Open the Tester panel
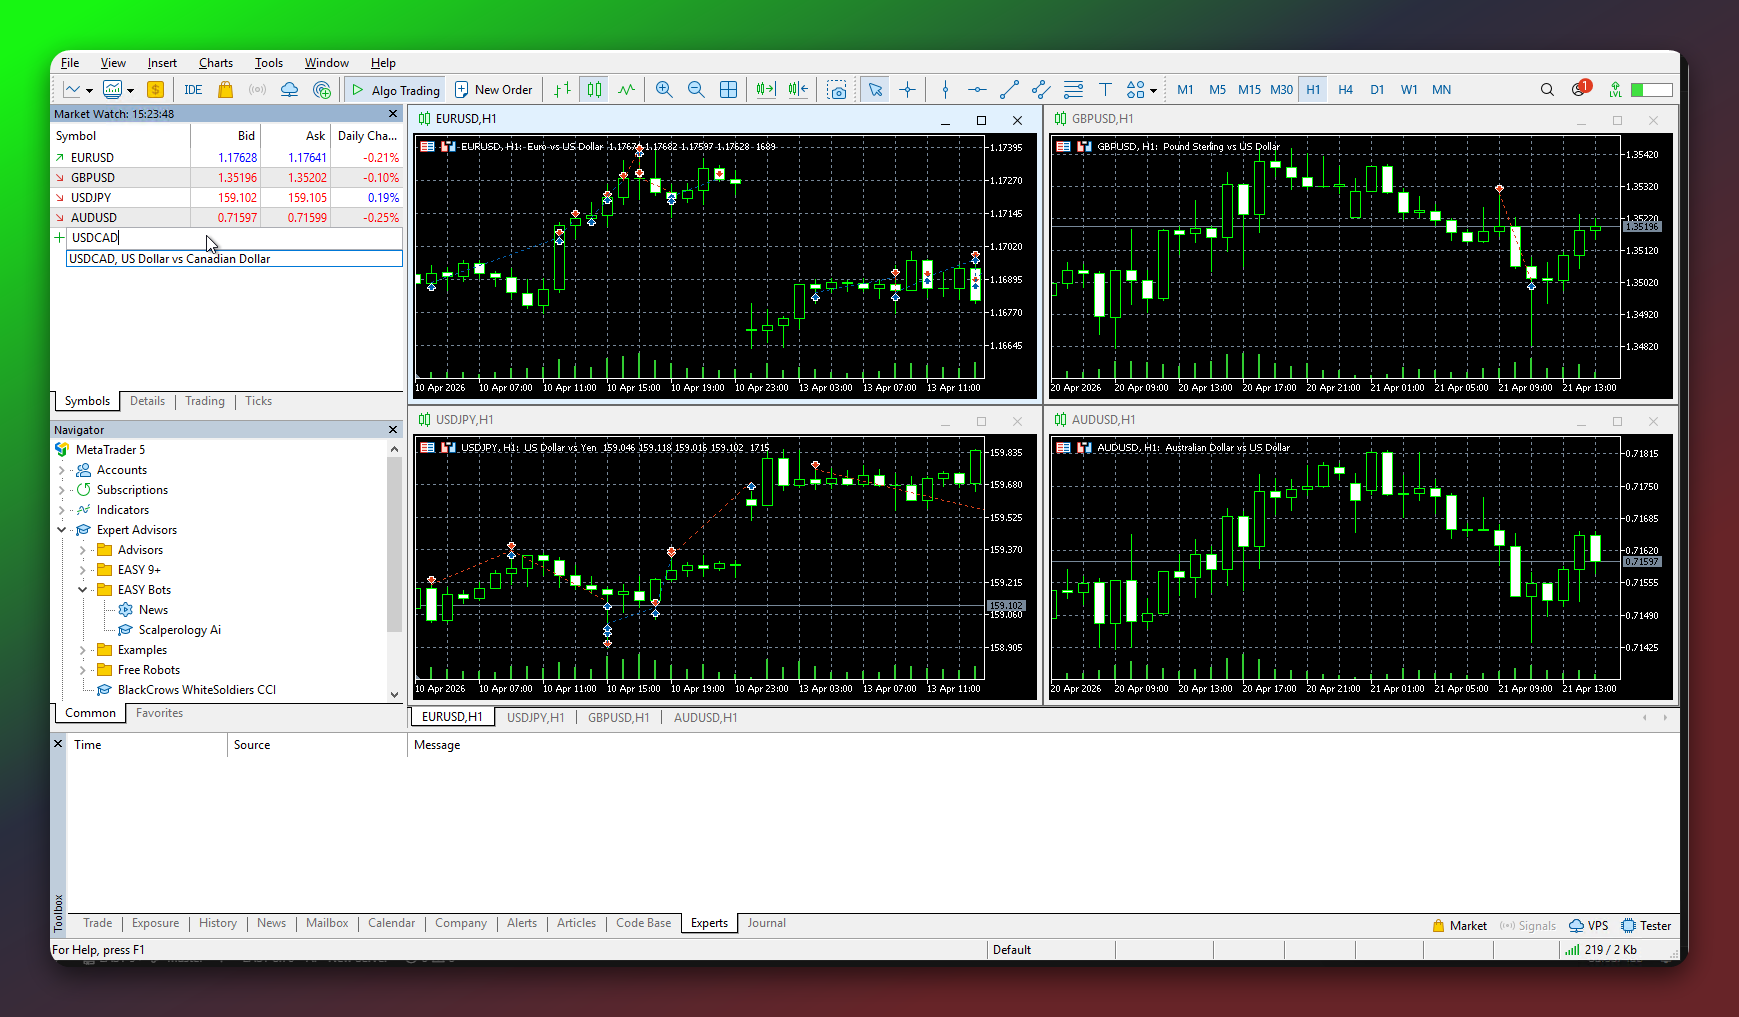 (1646, 925)
